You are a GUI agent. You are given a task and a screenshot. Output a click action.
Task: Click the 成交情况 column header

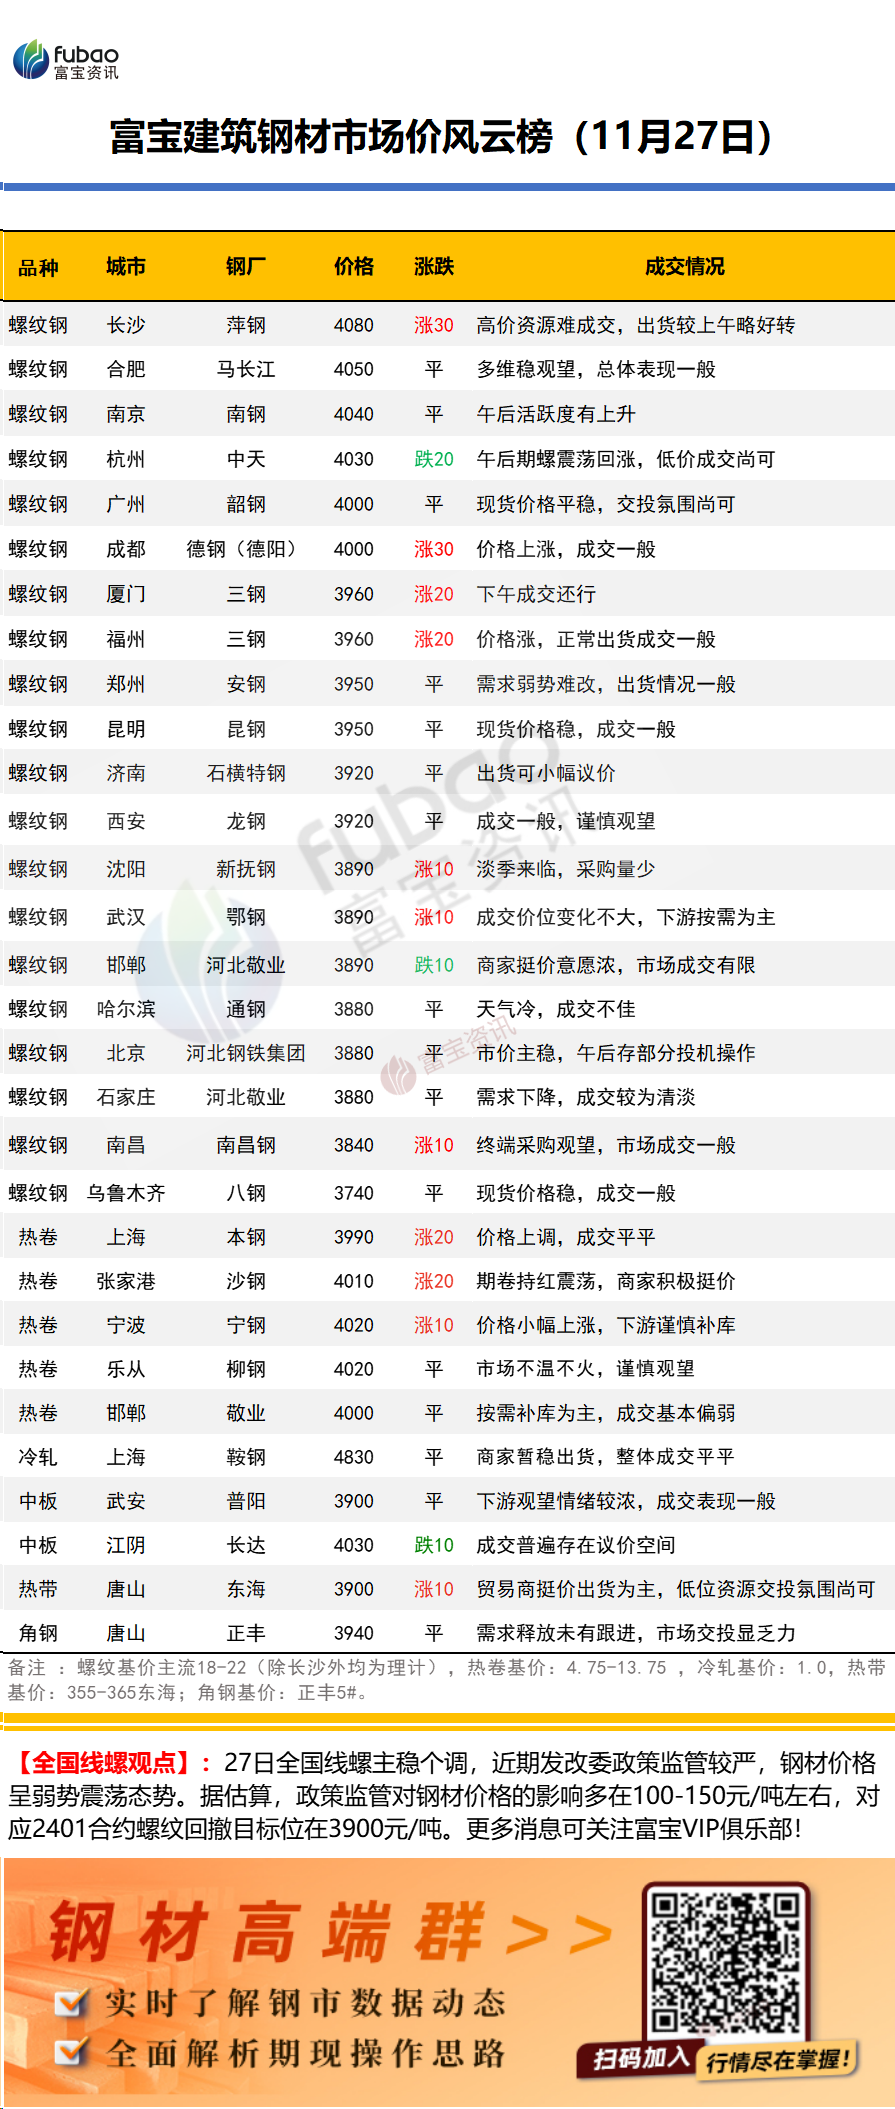pos(685,266)
